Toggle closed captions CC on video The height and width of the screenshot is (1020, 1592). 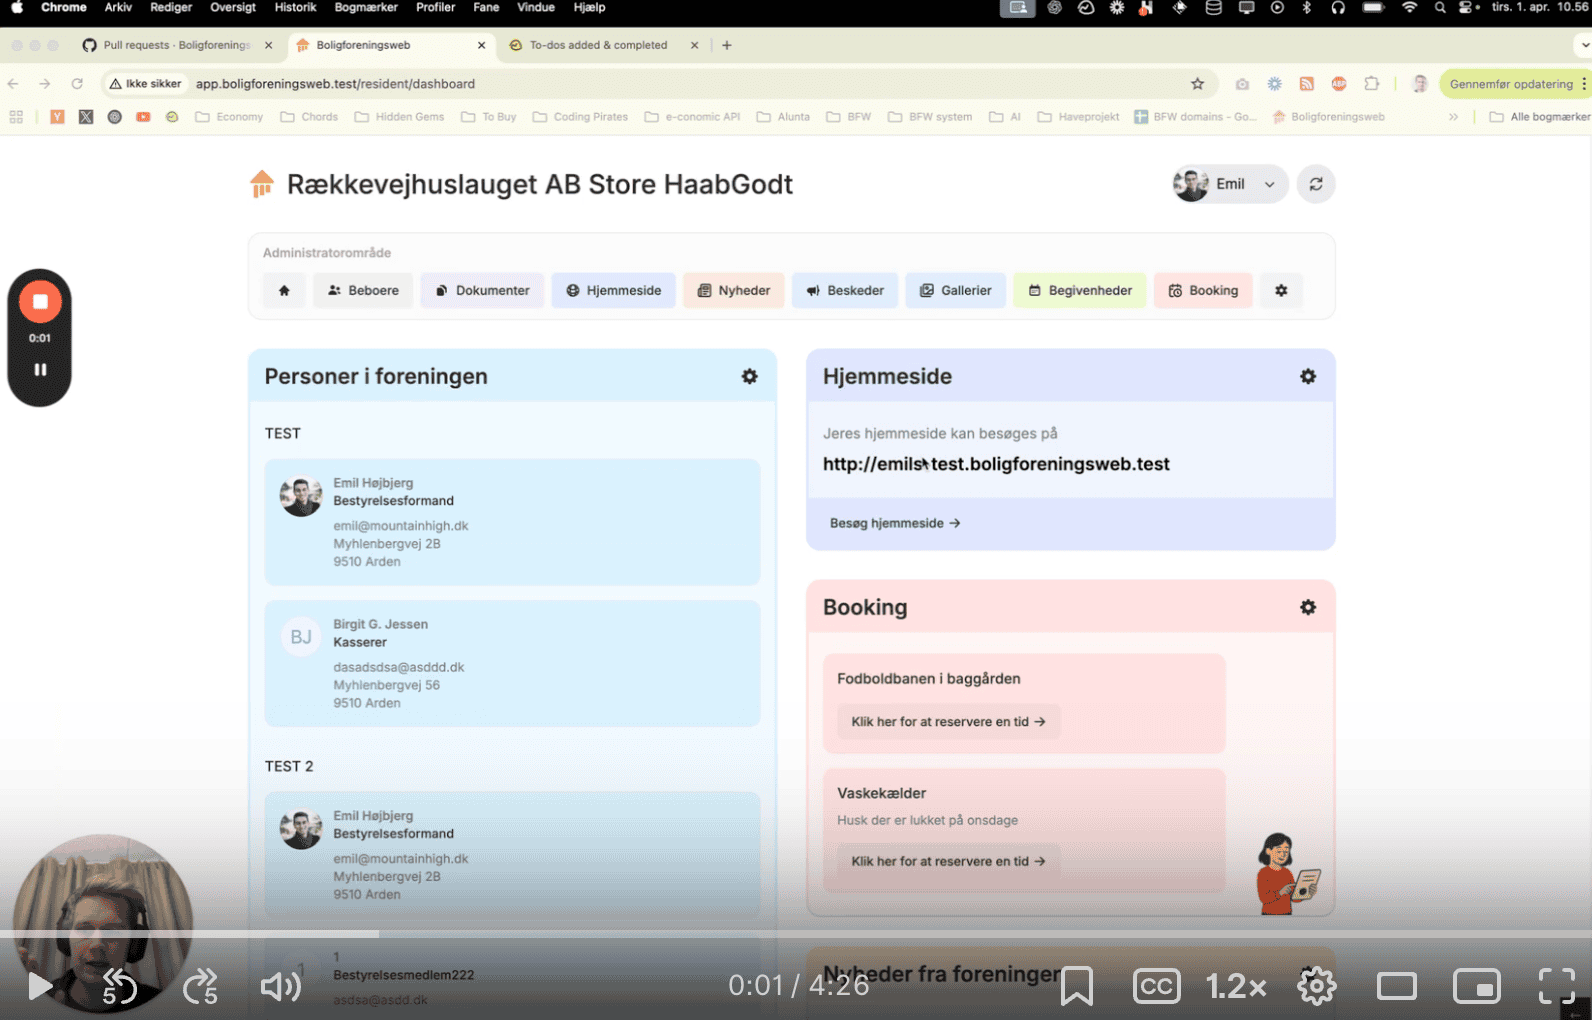click(1156, 986)
